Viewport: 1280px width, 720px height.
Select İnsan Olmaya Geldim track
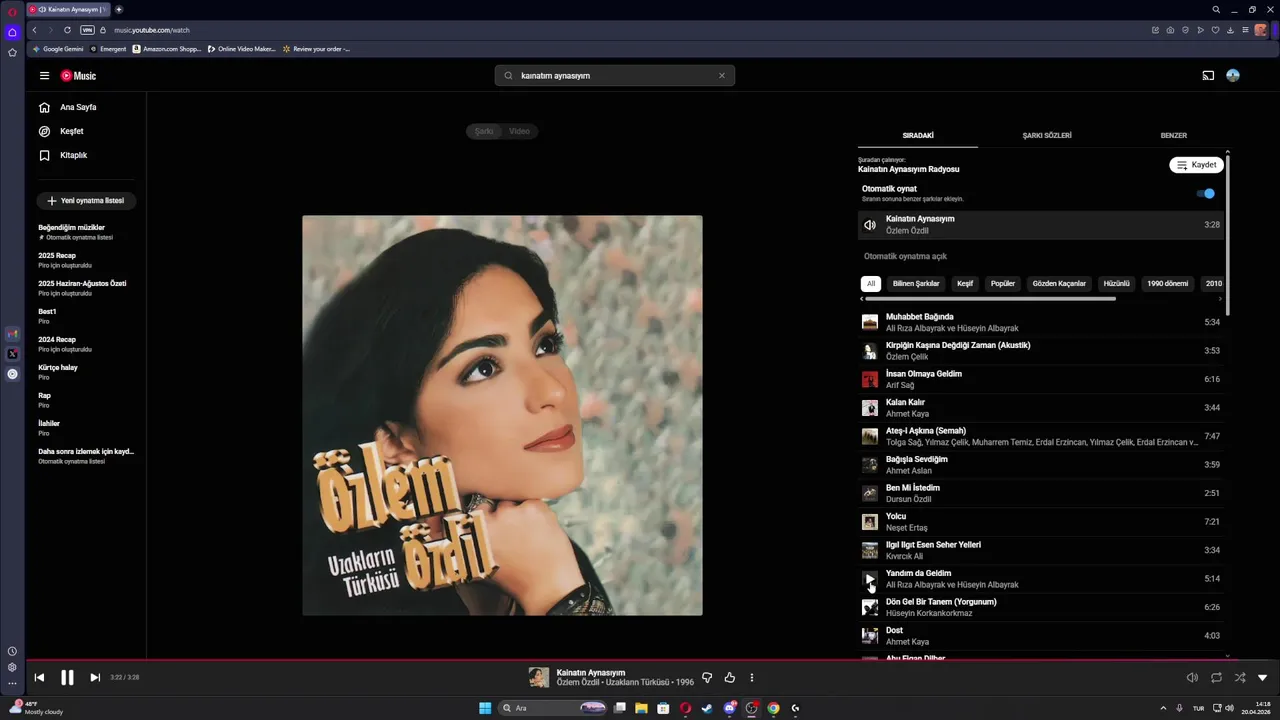click(x=1040, y=379)
